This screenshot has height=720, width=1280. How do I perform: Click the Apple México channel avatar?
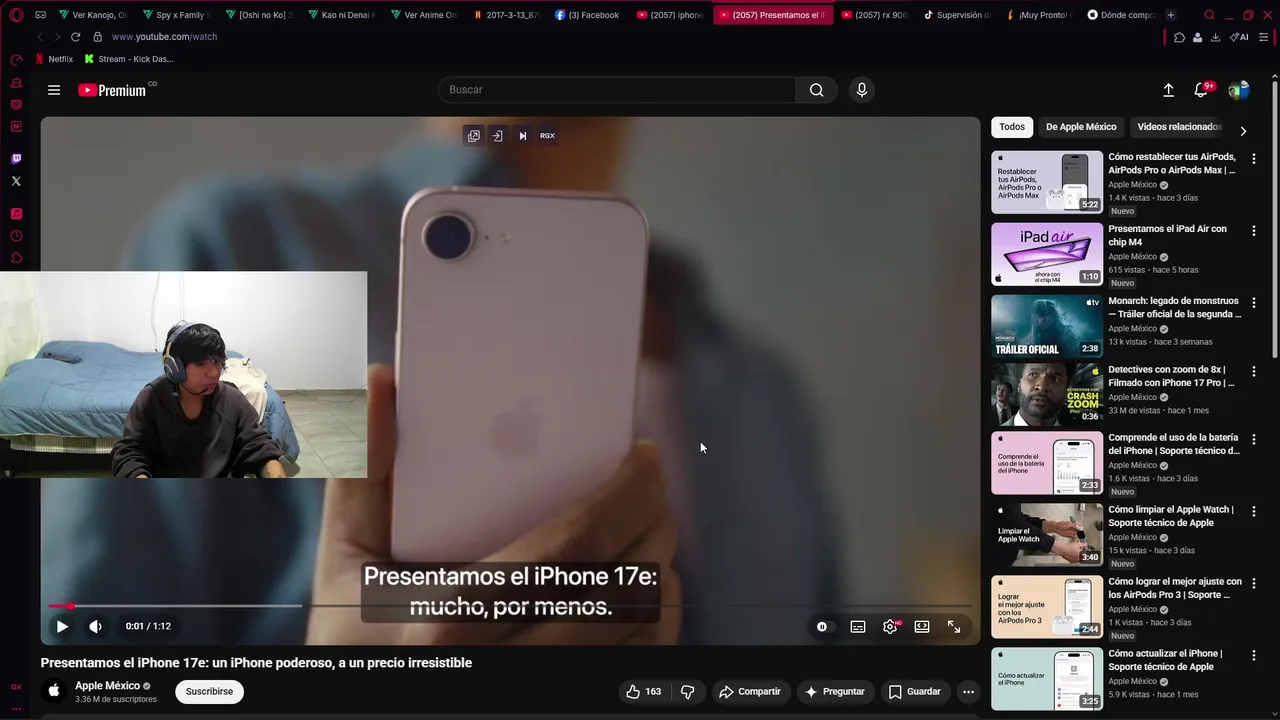54,691
